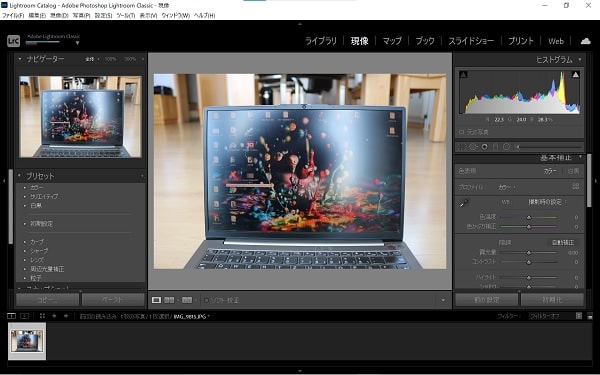
Task: Collapse the 基本補正 panel
Action: click(x=580, y=157)
